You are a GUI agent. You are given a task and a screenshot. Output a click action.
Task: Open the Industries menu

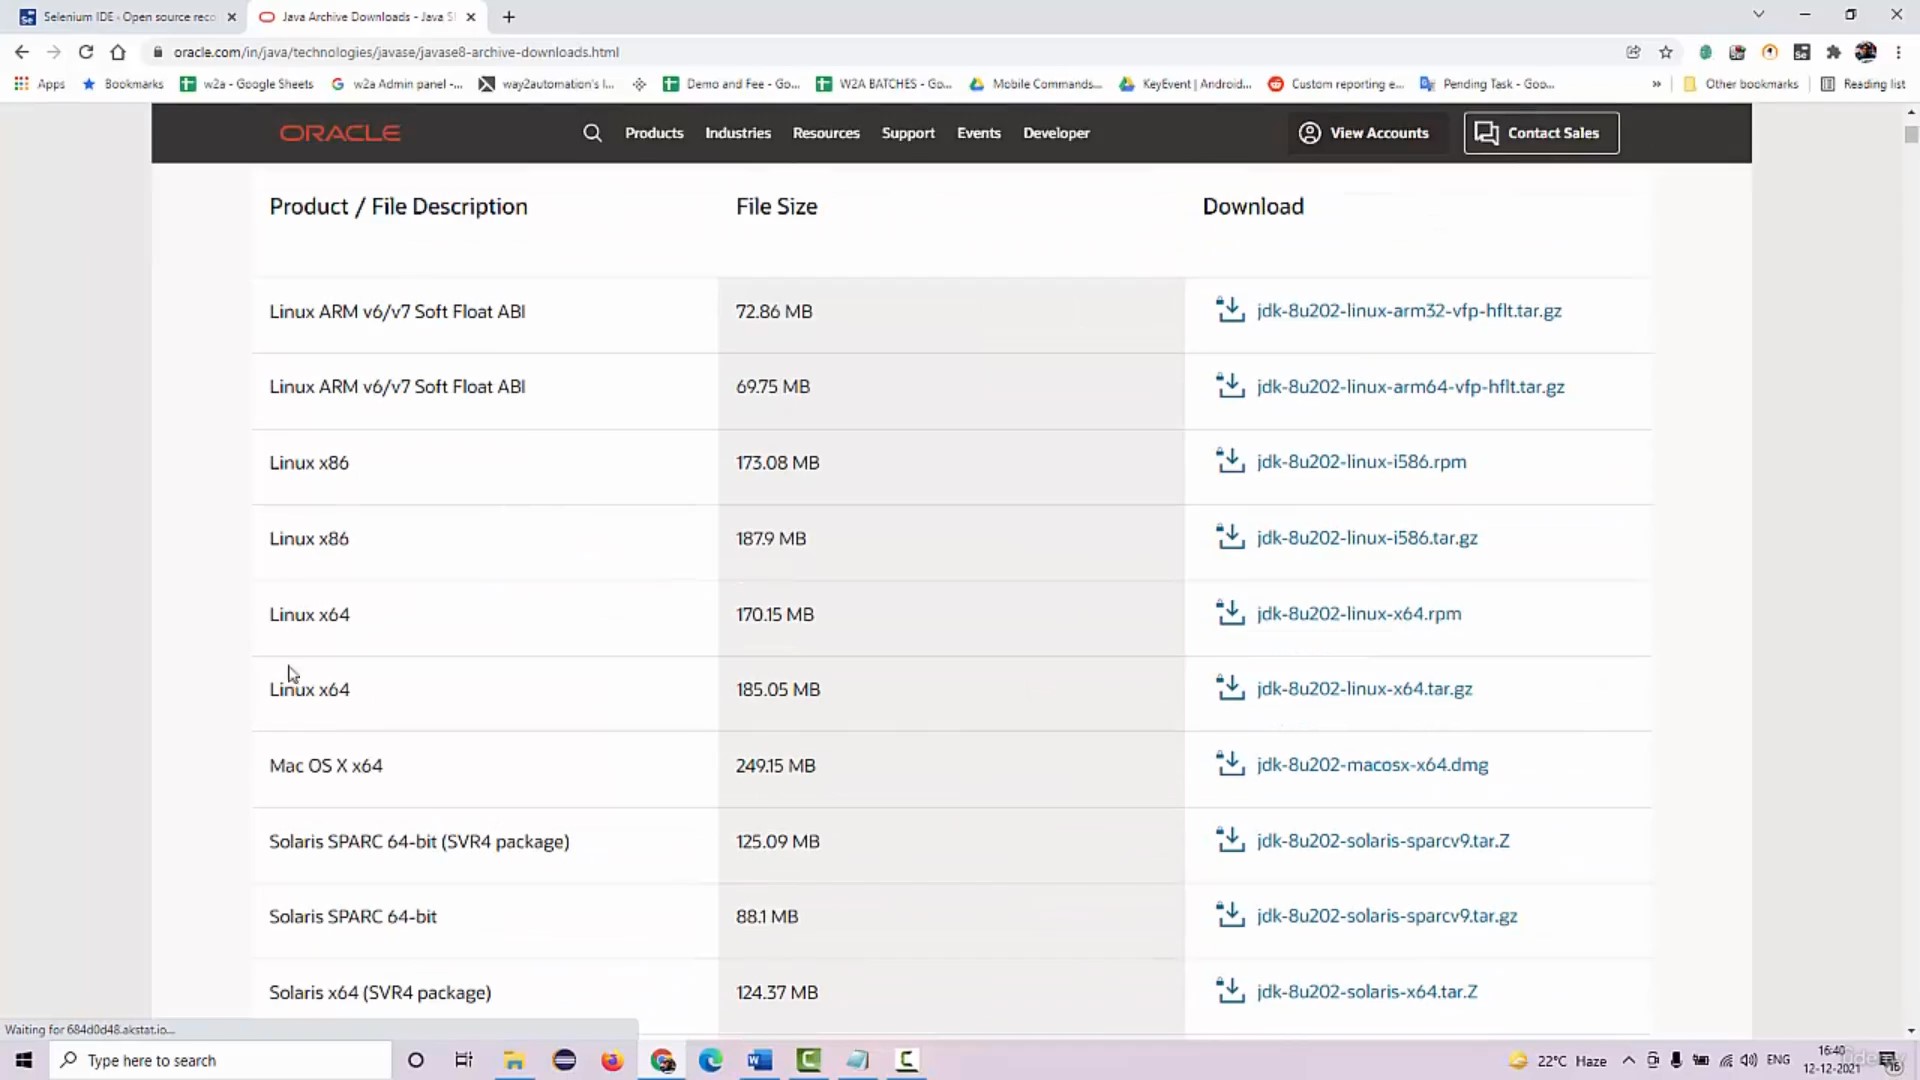(x=738, y=133)
